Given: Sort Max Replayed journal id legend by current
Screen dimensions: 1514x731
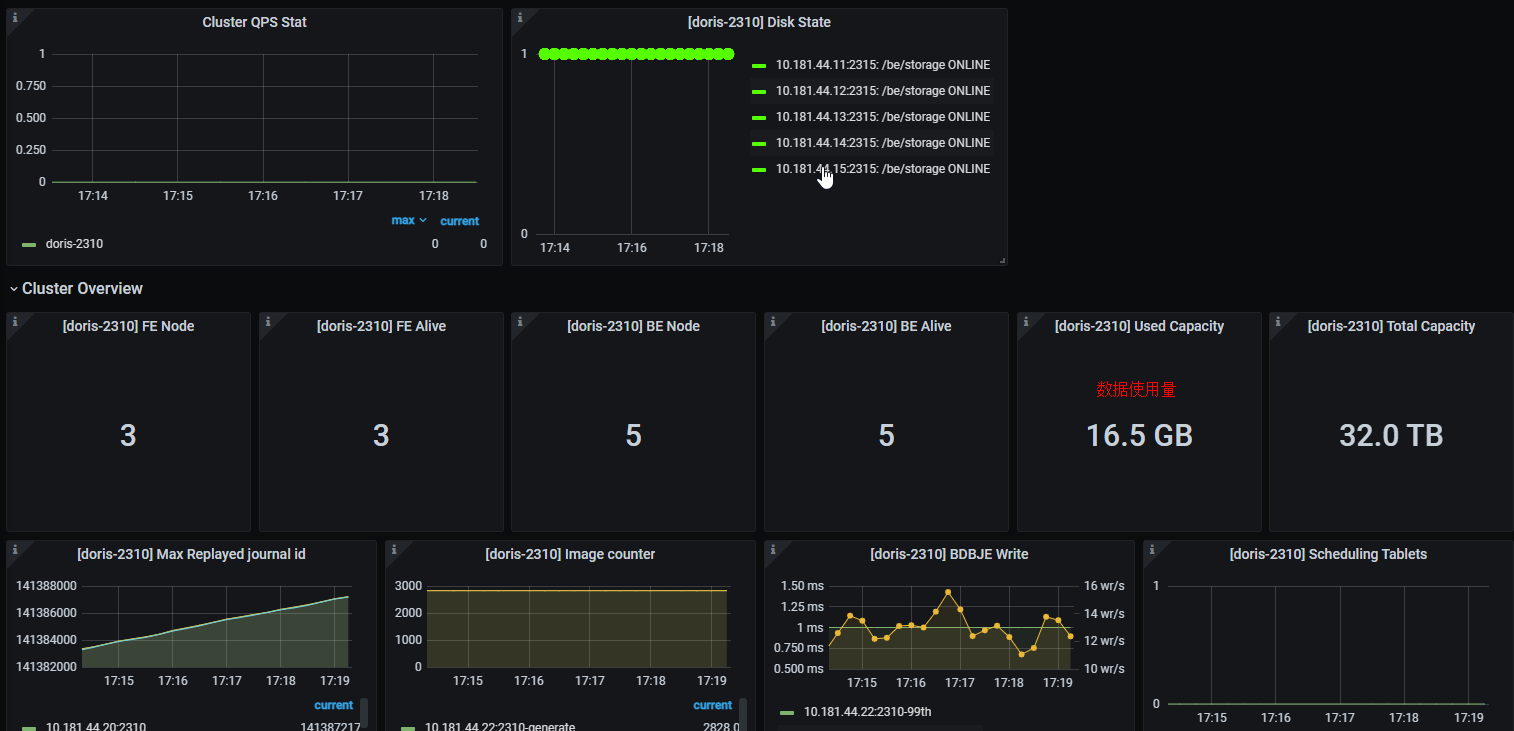Looking at the screenshot, I should [334, 705].
